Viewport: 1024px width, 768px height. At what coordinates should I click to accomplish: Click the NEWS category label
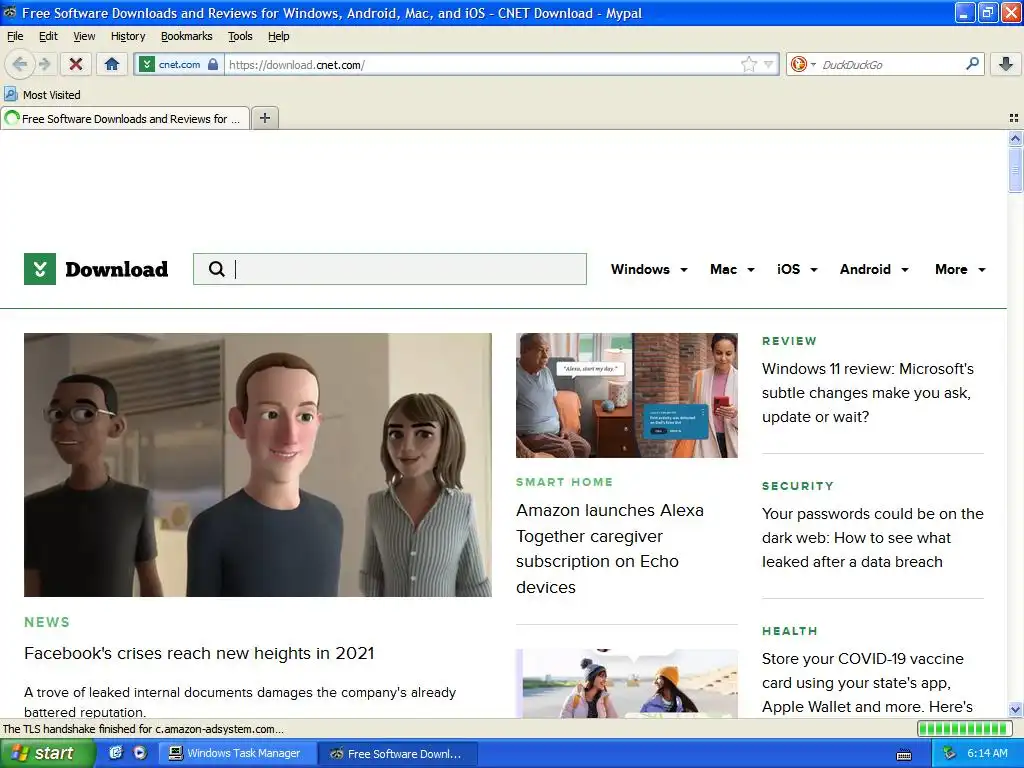click(x=46, y=622)
